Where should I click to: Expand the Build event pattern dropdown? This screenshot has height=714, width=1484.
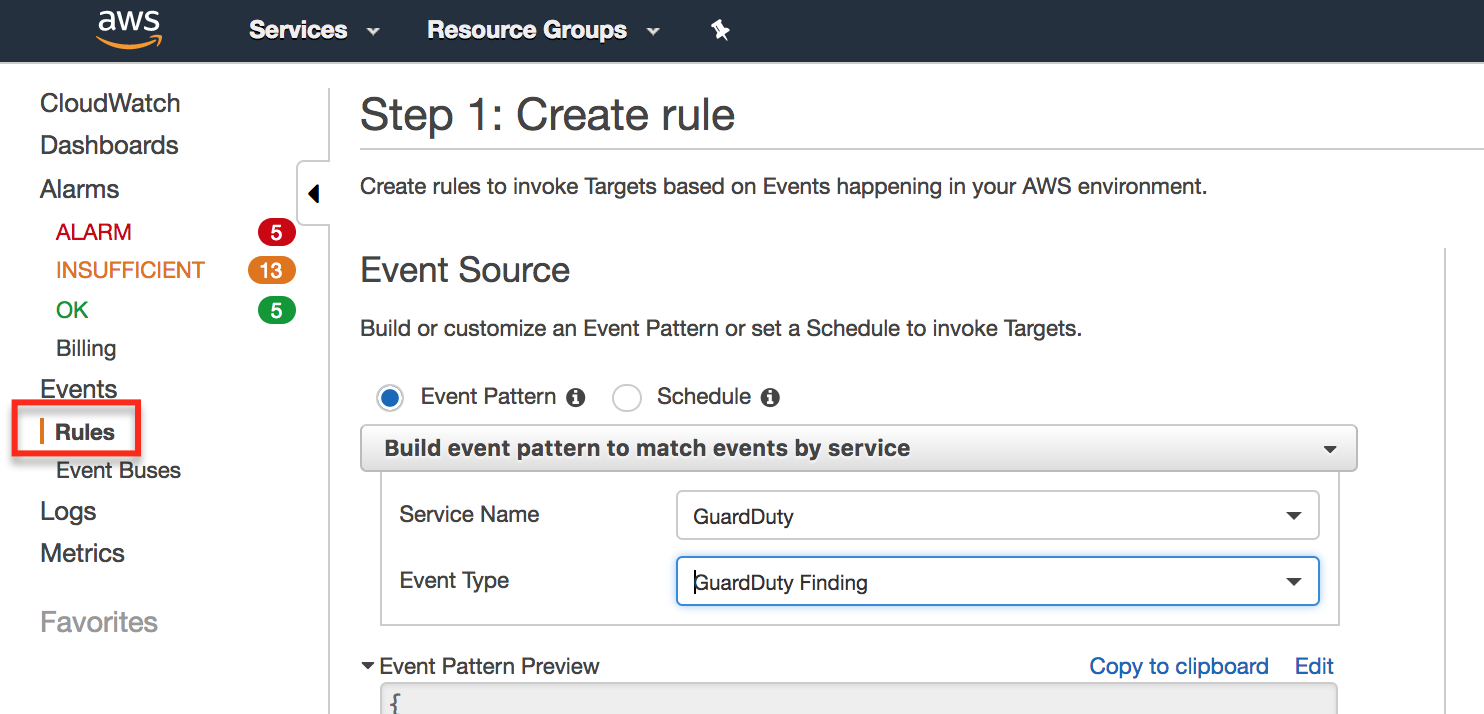point(858,449)
